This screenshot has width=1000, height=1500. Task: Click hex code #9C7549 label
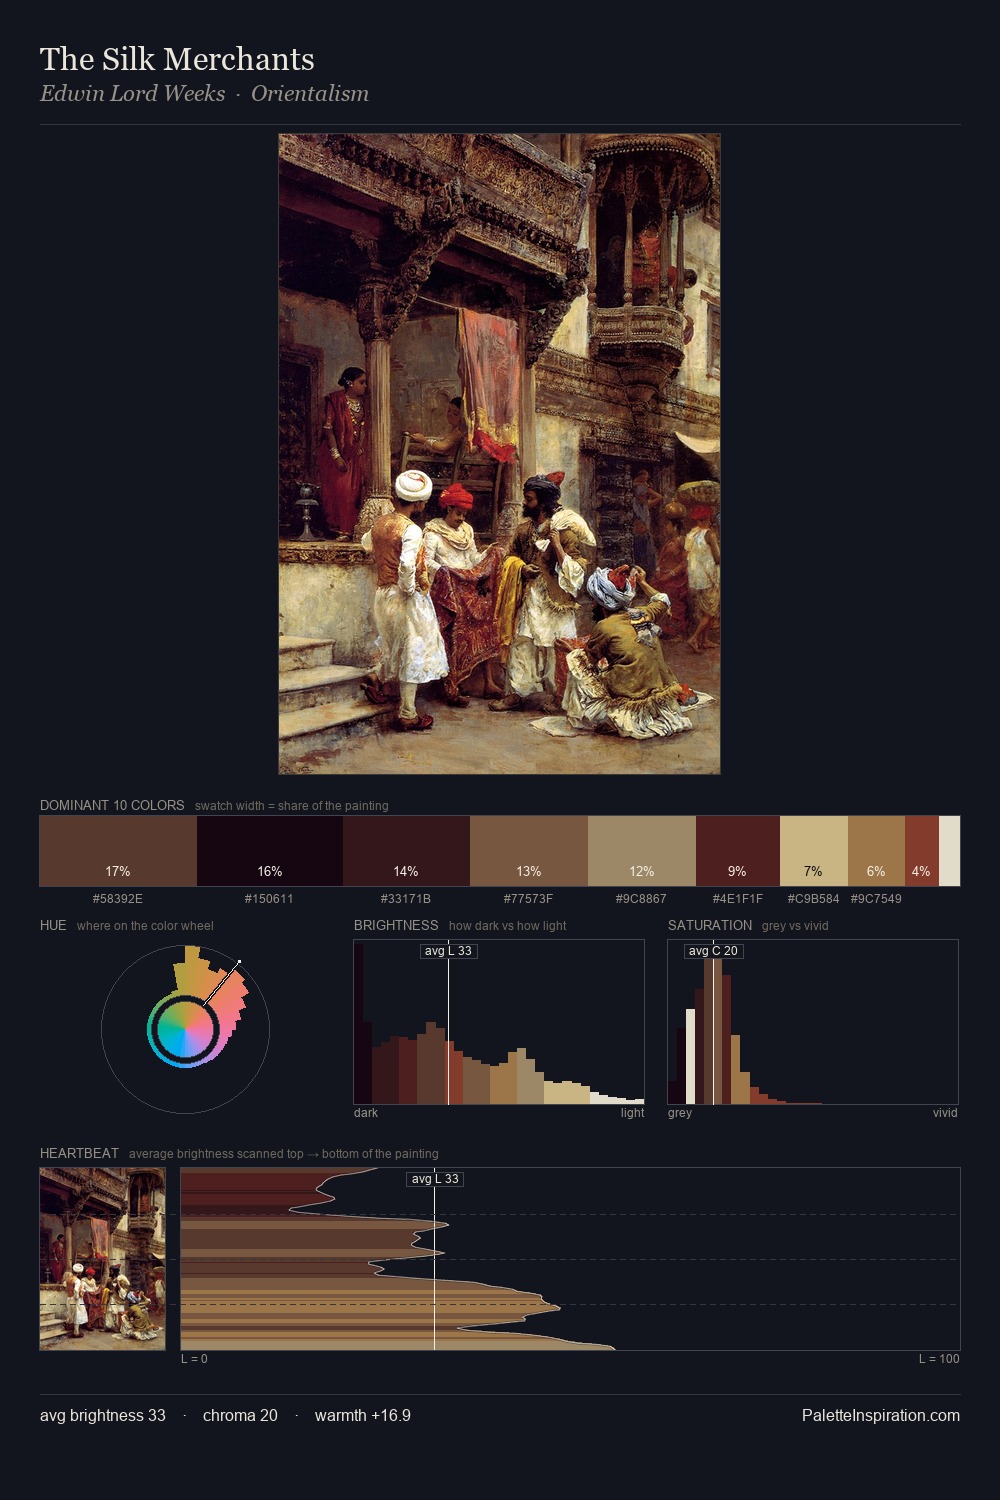[x=876, y=899]
